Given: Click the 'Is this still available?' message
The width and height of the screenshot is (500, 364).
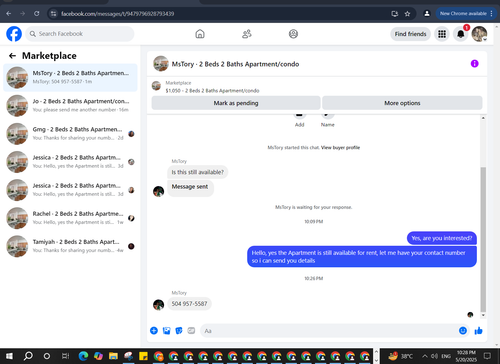Looking at the screenshot, I should [x=197, y=172].
